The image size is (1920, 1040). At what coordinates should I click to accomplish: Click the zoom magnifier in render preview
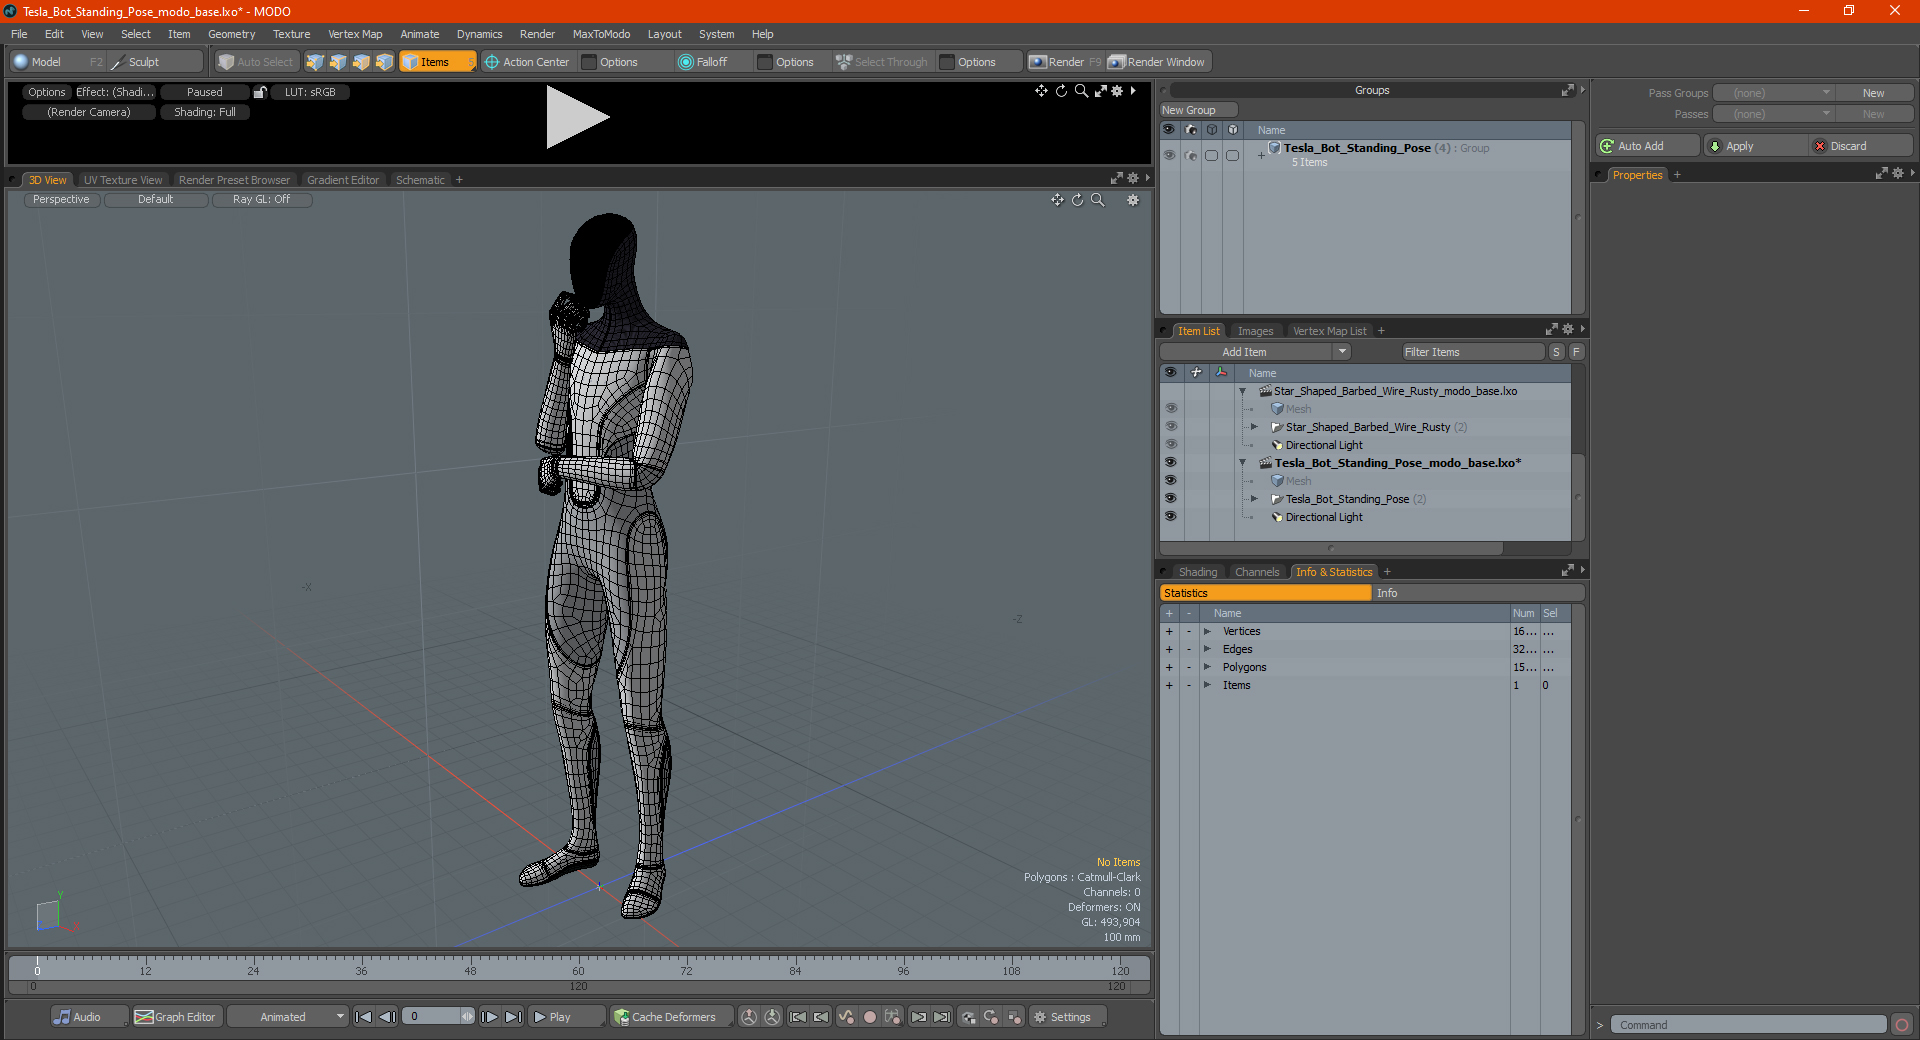tap(1081, 91)
